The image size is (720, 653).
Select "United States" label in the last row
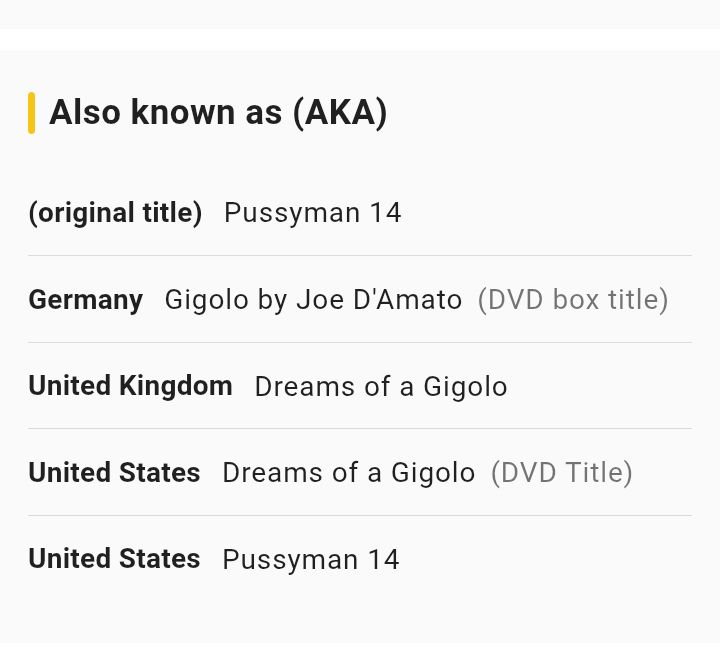point(114,559)
